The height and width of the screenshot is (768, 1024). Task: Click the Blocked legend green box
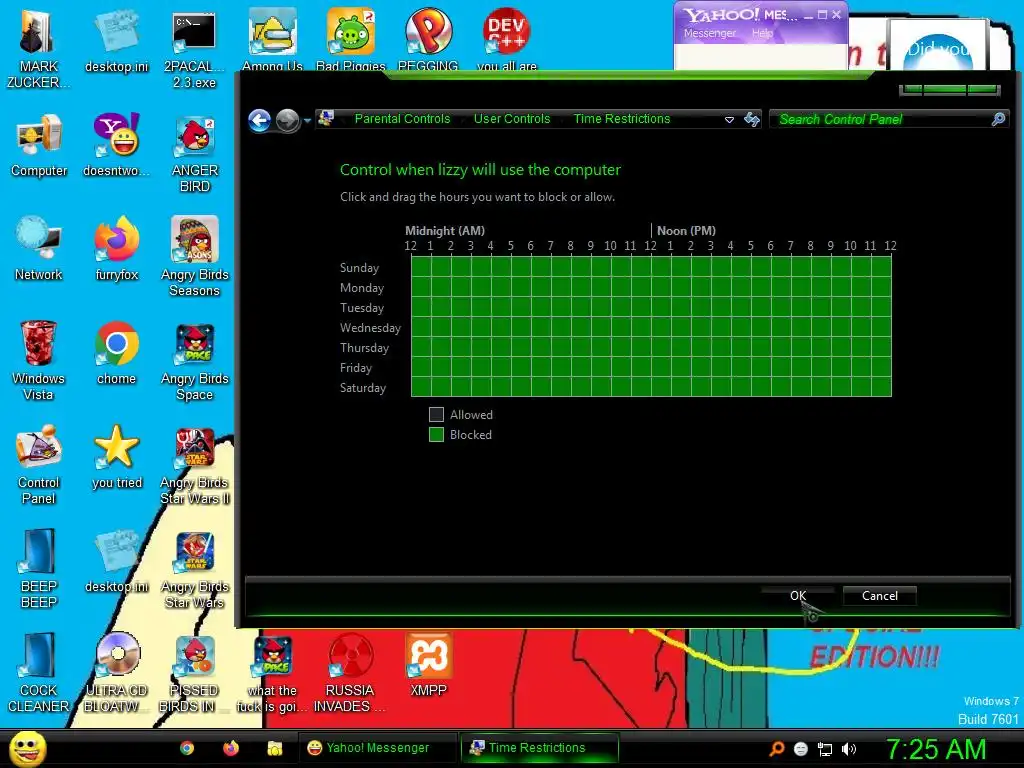(x=436, y=435)
